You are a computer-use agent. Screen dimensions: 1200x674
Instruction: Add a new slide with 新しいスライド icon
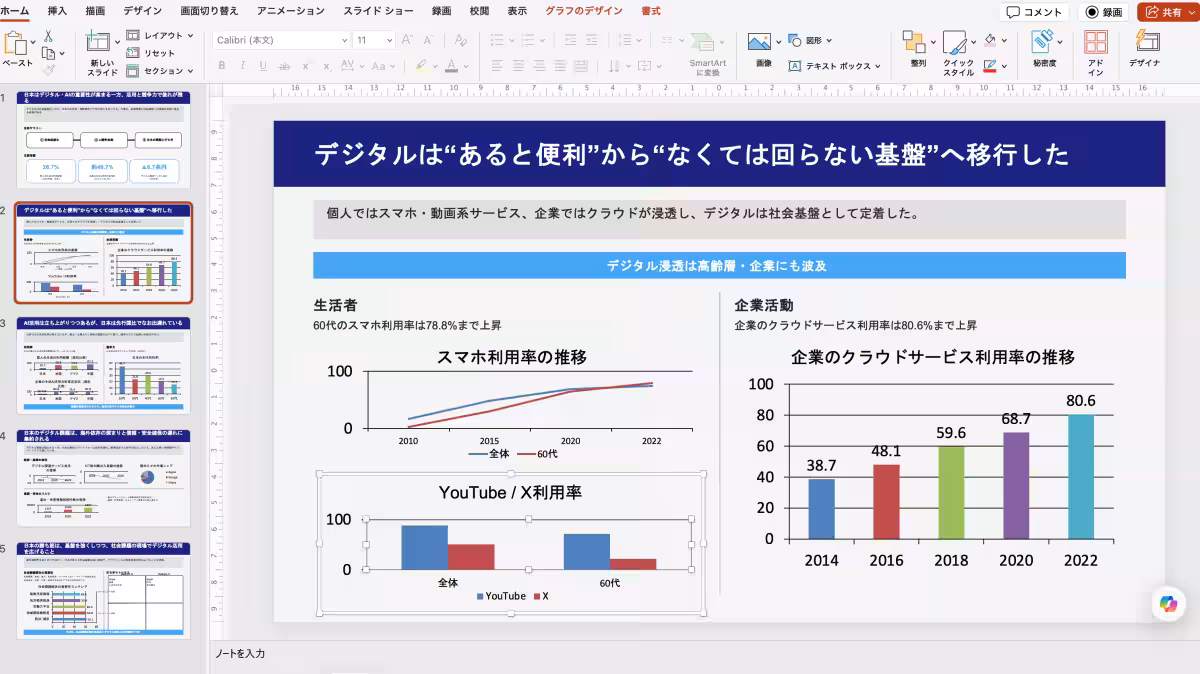pos(98,43)
